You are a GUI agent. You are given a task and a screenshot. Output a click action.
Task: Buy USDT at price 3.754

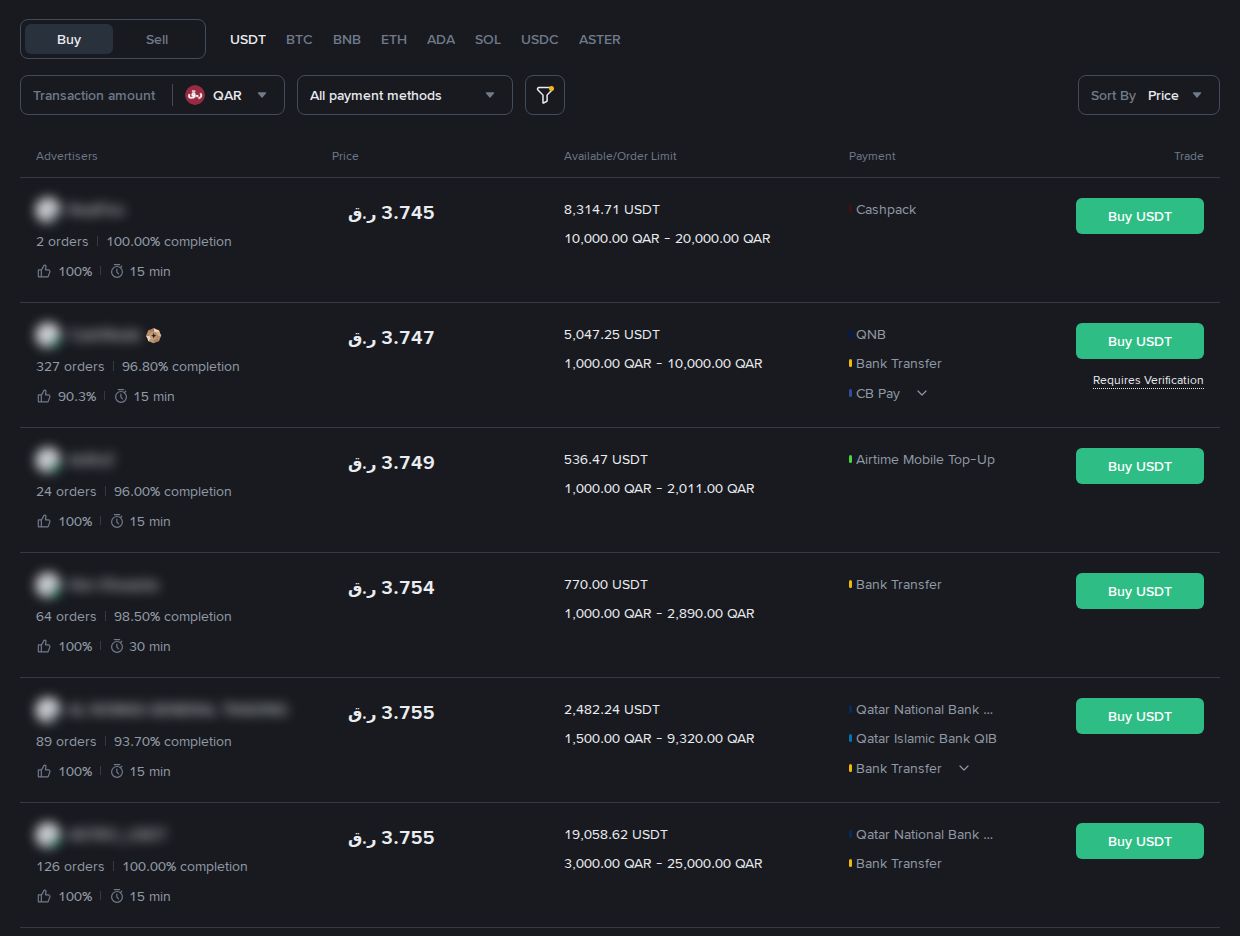point(1140,591)
